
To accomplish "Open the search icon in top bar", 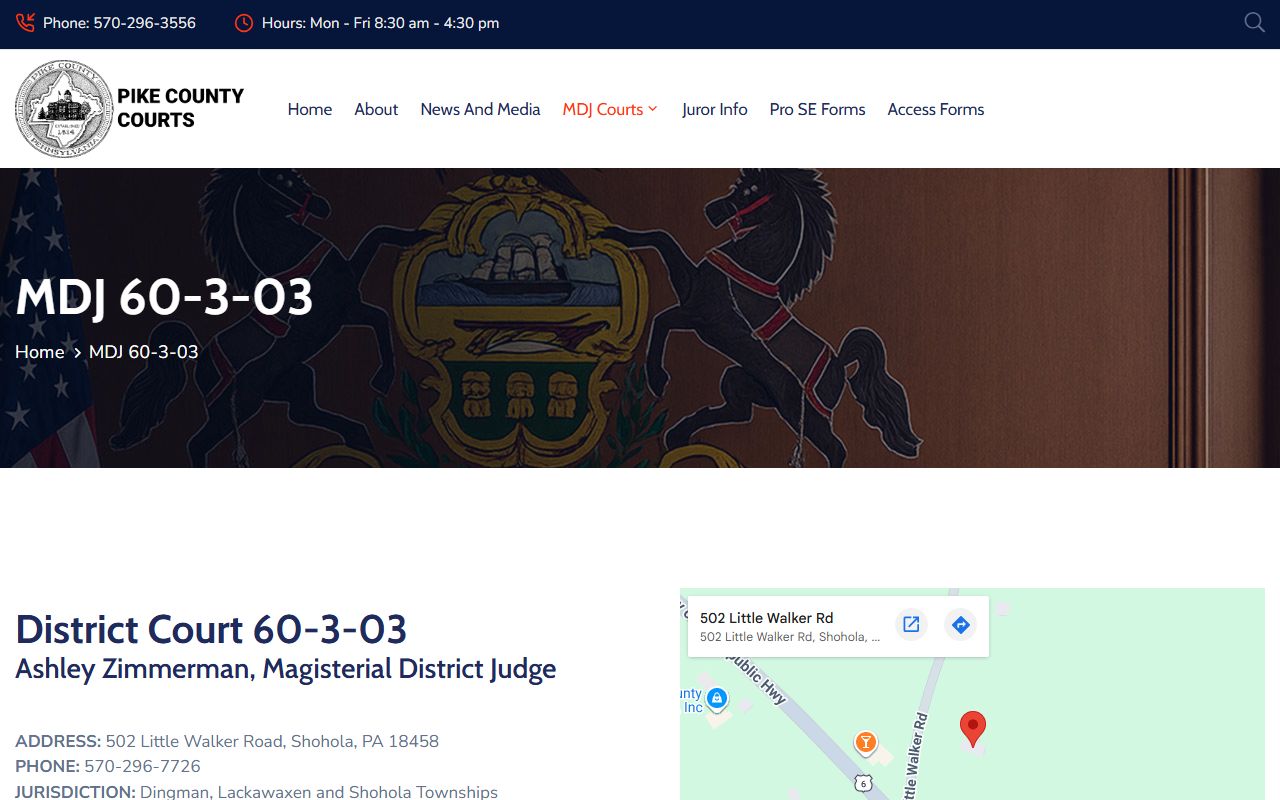I will (1254, 22).
